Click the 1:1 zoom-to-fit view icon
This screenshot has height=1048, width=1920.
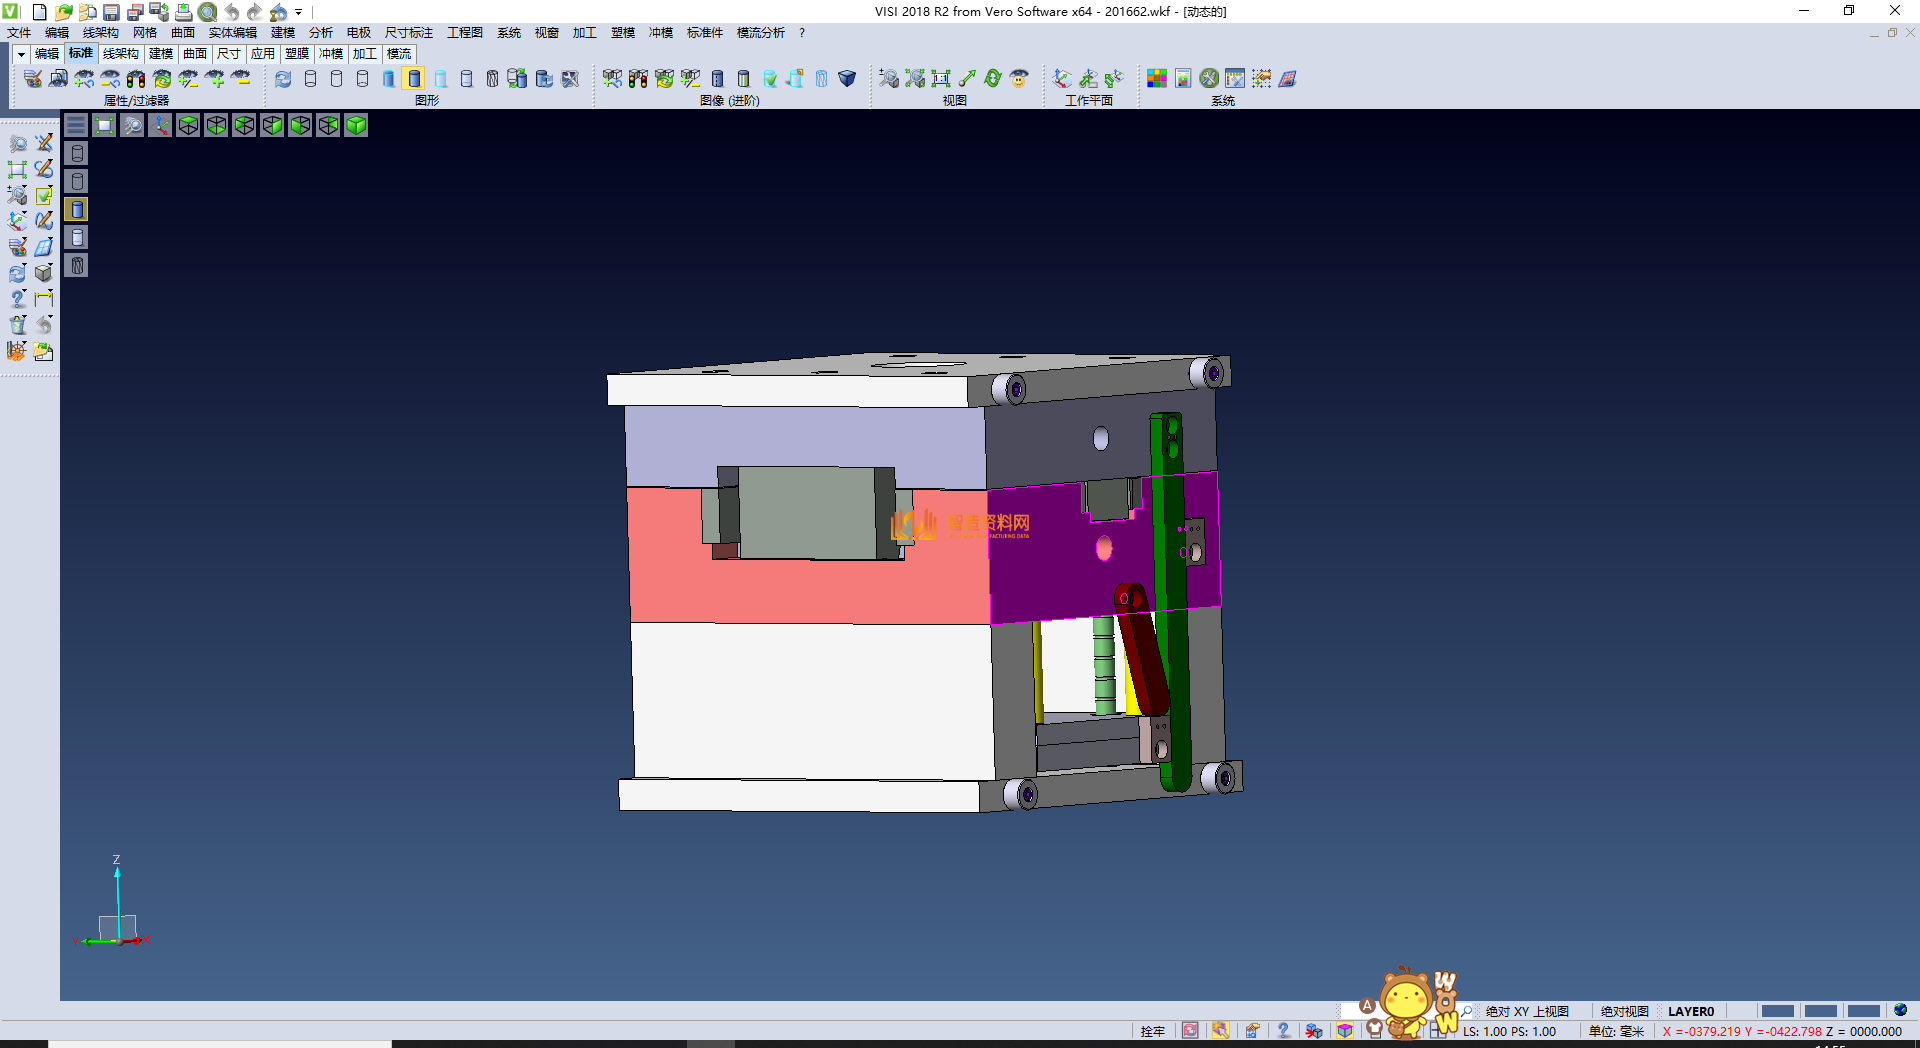coord(940,79)
